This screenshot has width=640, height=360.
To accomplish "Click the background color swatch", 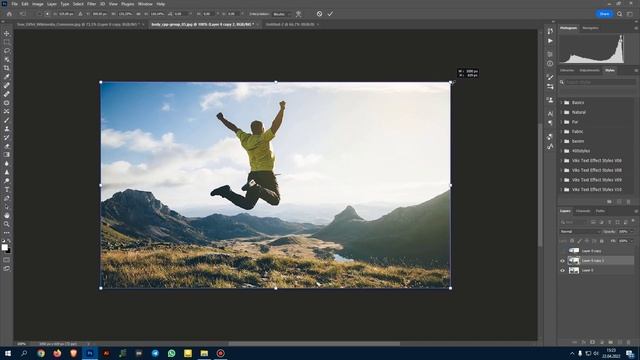I will (9, 251).
